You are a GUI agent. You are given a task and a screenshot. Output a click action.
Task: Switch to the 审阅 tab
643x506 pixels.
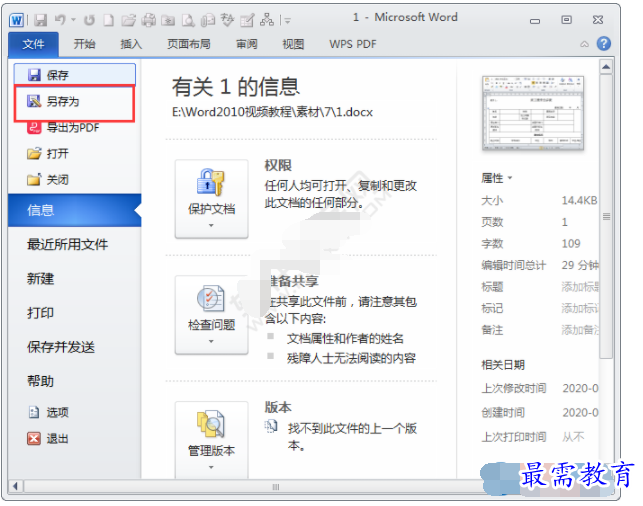[x=247, y=44]
